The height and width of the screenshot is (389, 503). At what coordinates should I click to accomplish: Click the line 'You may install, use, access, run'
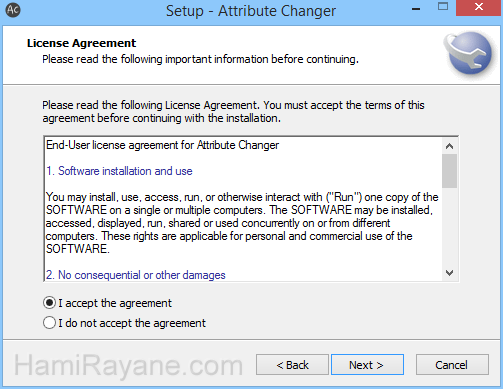(x=242, y=197)
